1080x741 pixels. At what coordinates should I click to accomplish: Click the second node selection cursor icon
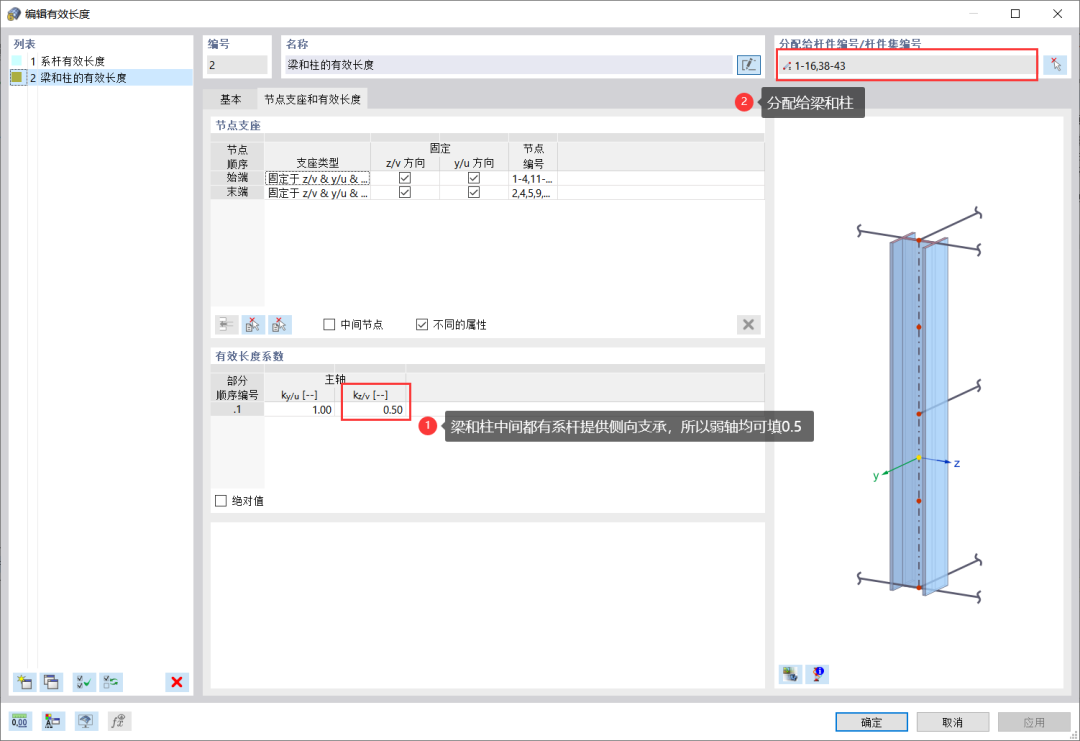tap(280, 324)
